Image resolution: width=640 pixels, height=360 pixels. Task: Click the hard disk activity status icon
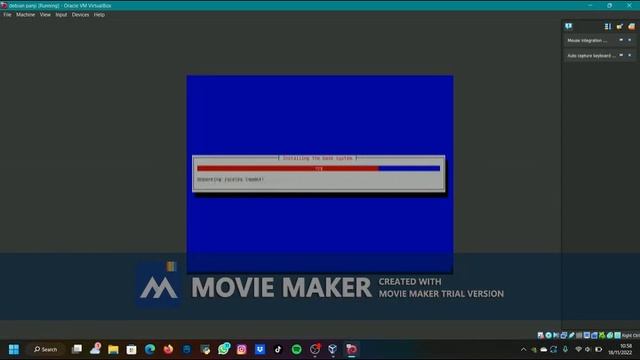click(540, 336)
